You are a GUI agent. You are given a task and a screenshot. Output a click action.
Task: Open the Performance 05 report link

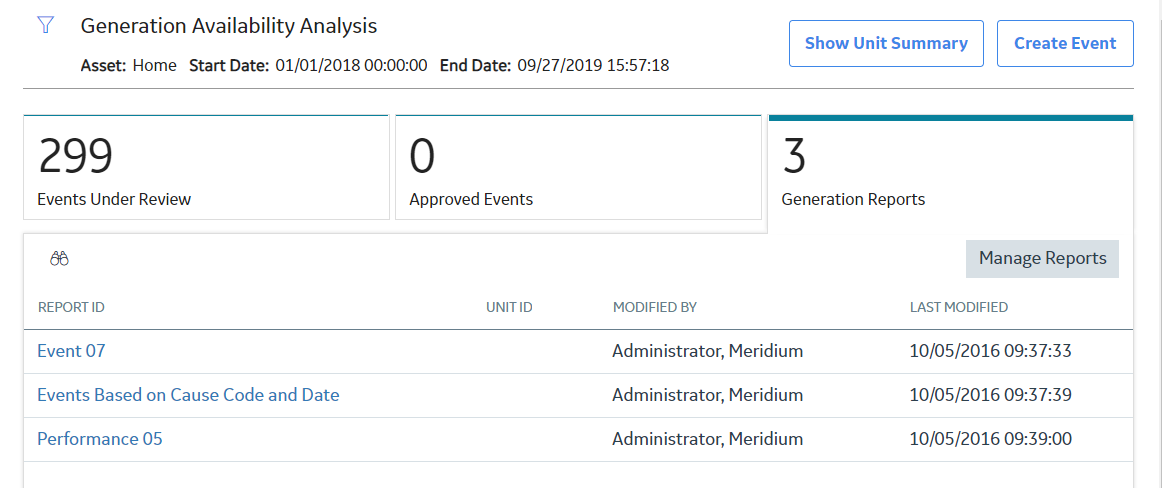click(99, 438)
